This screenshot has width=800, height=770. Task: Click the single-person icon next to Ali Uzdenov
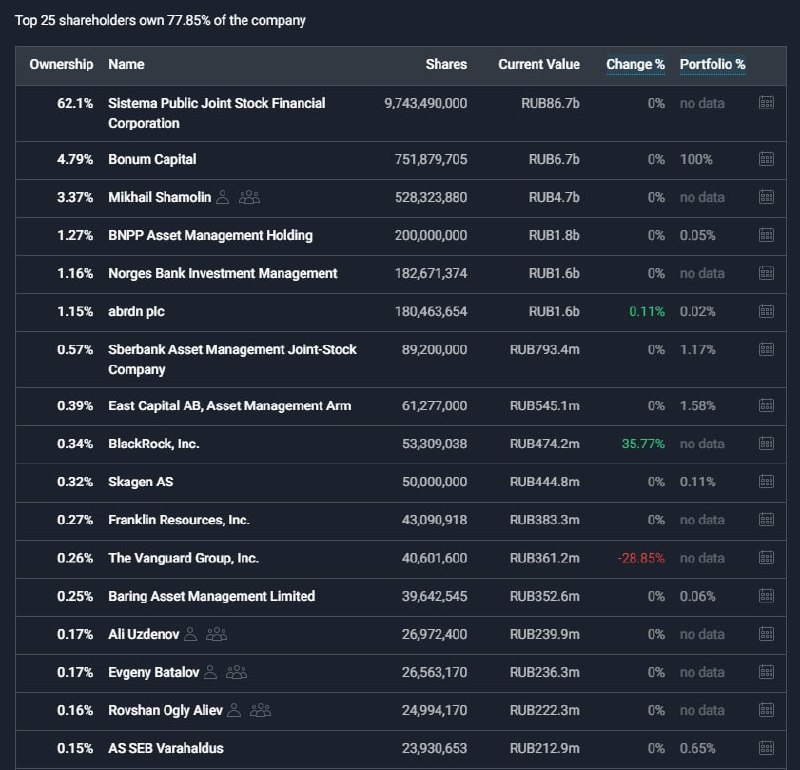pyautogui.click(x=190, y=634)
